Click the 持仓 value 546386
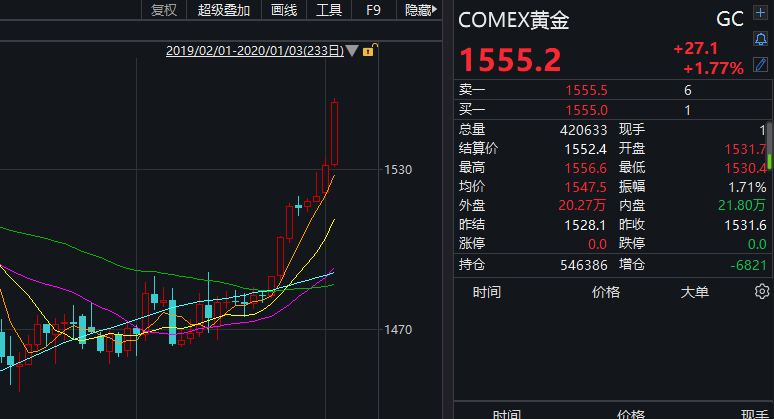 (583, 265)
